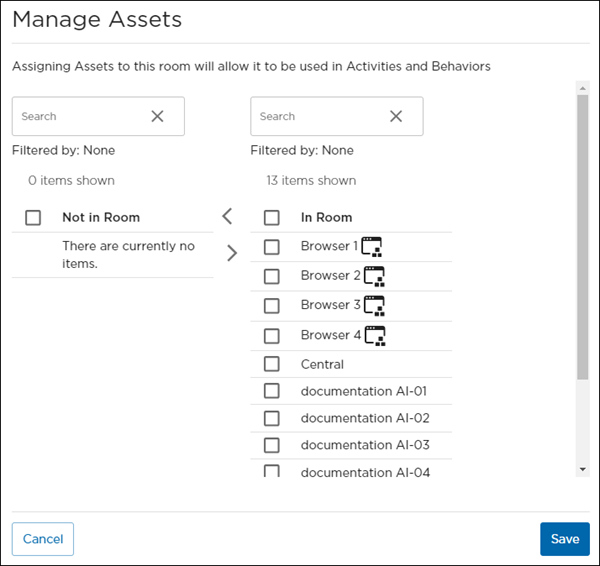This screenshot has height=566, width=600.
Task: Select all with the In Room header checkbox
Action: pos(272,217)
